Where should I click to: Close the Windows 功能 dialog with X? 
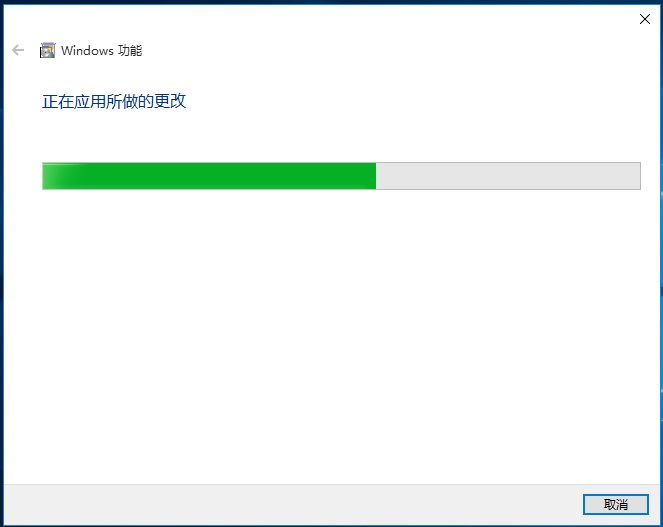[645, 19]
